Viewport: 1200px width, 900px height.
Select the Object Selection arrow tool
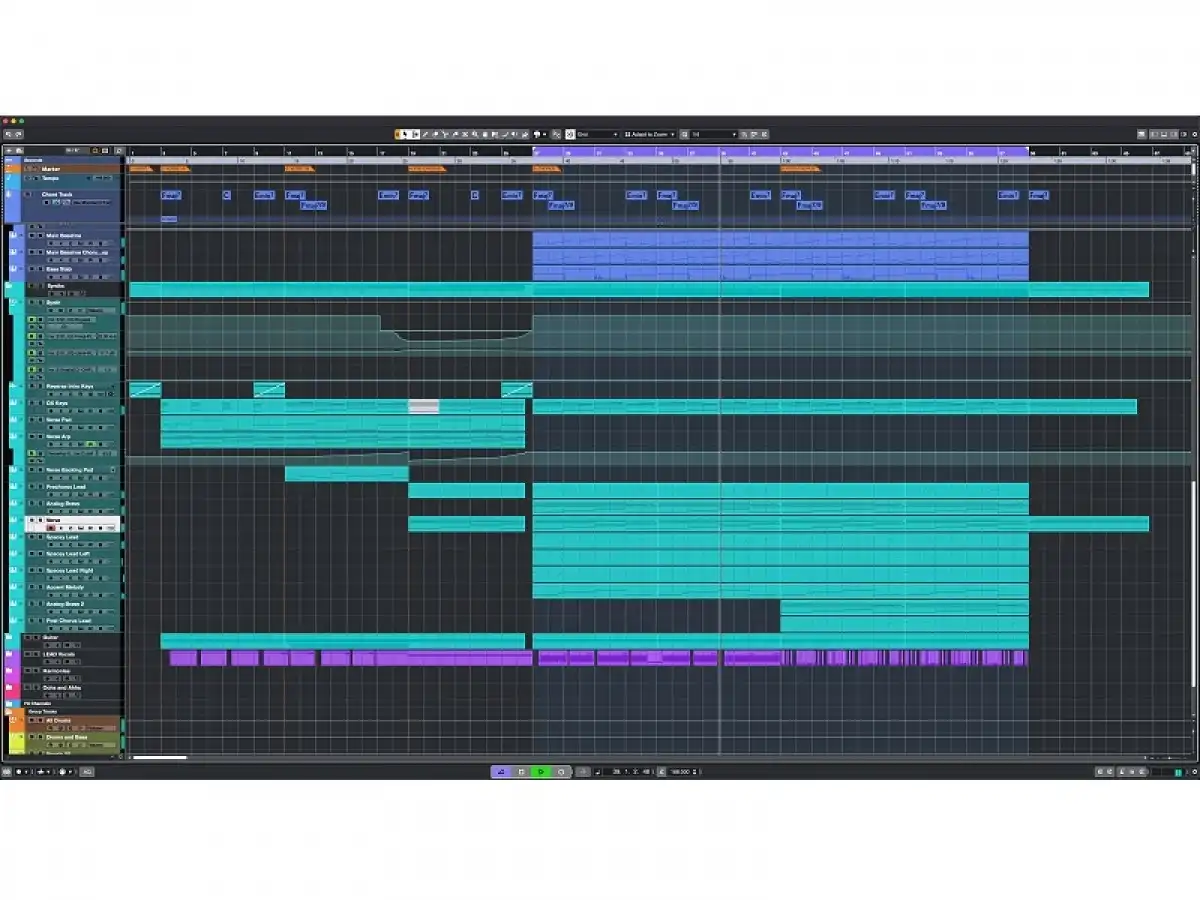(x=405, y=134)
